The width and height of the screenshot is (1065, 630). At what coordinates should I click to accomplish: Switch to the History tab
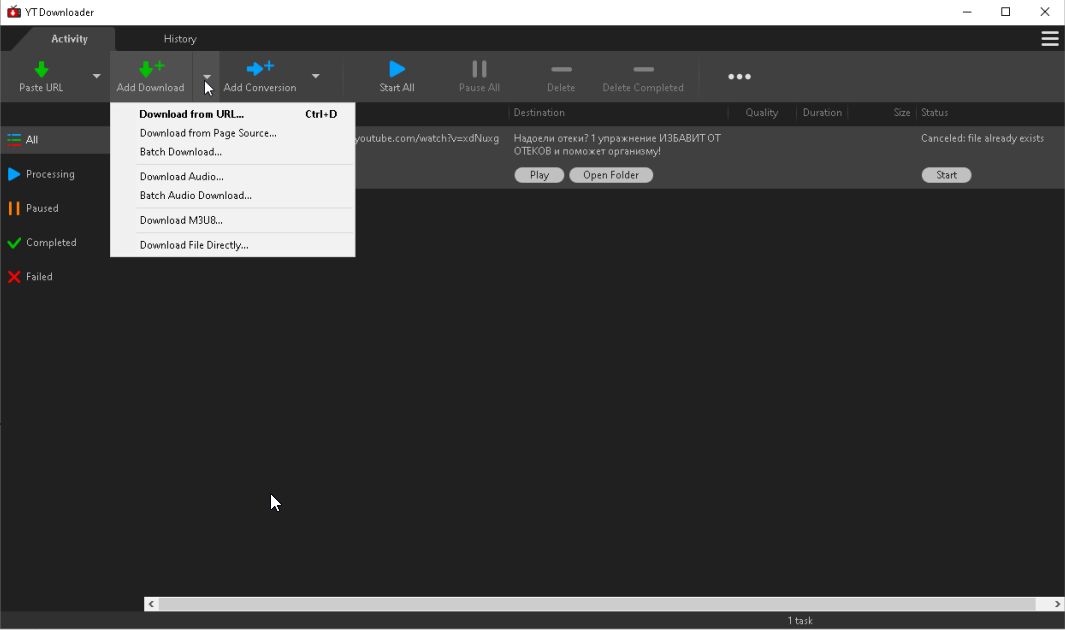tap(180, 39)
